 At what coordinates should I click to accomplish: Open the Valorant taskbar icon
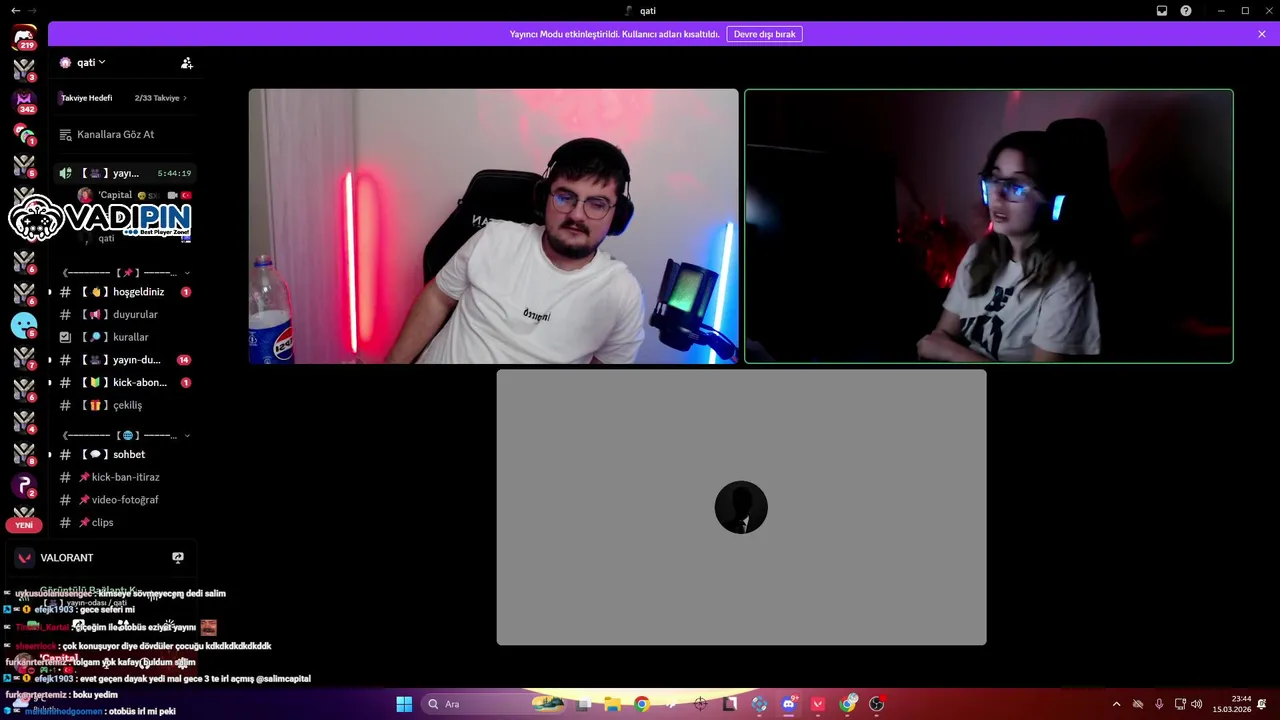coord(818,704)
